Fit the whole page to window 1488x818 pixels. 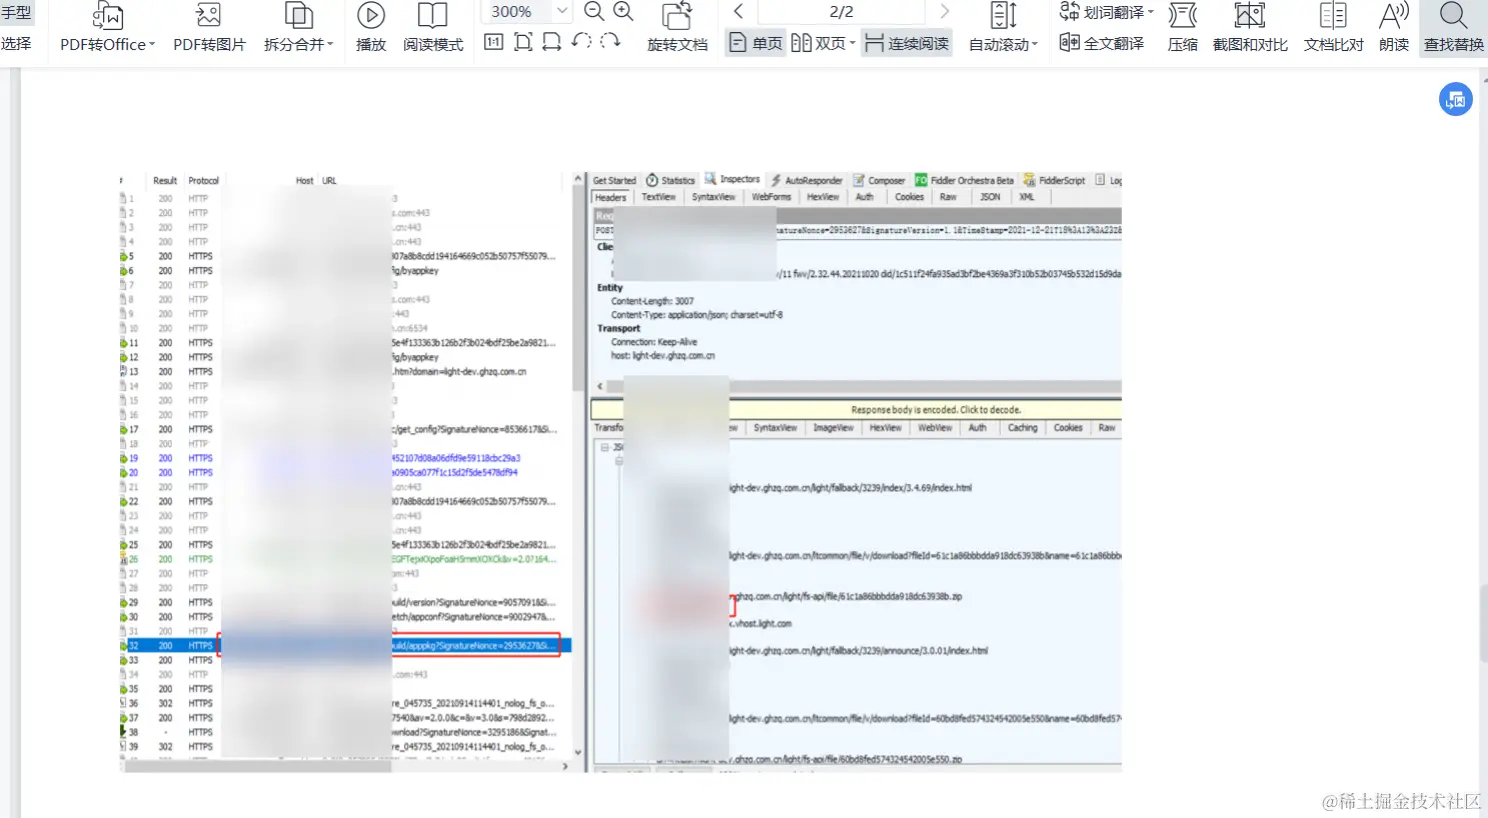tap(523, 42)
